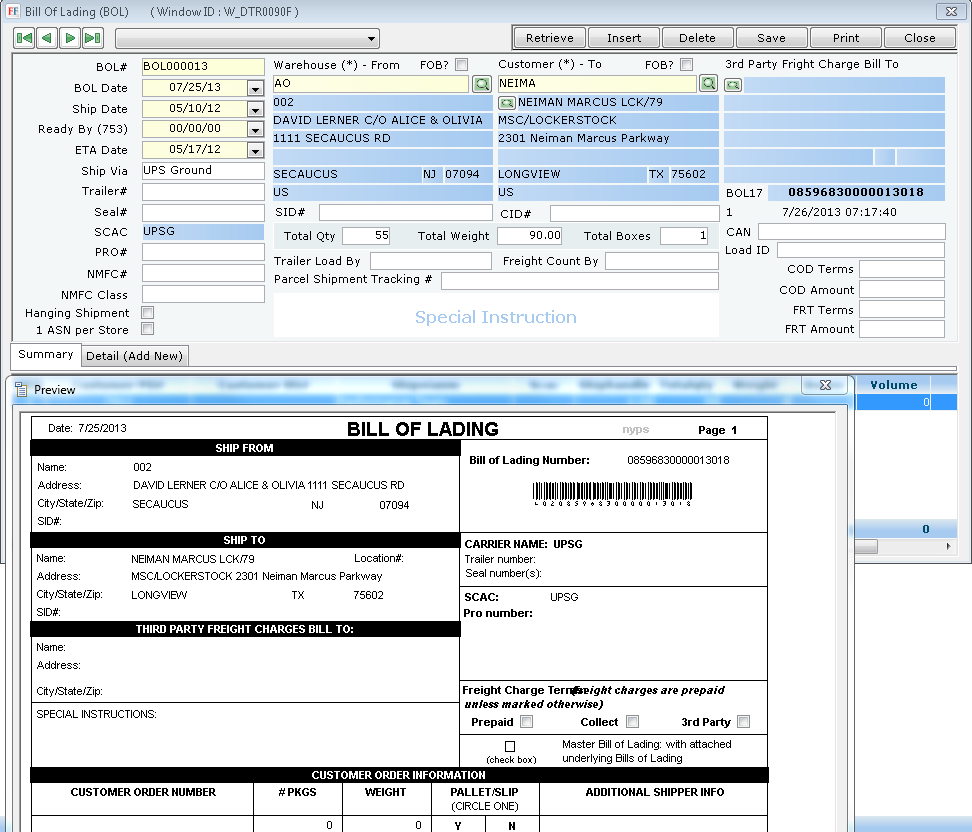Viewport: 972px width, 832px height.
Task: Open the Ship Date dropdown
Action: tap(255, 109)
